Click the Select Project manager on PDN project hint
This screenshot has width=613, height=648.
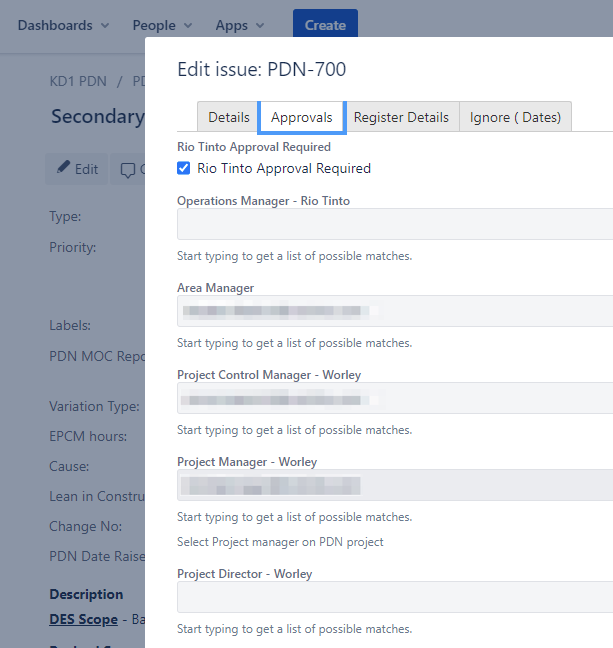pyautogui.click(x=280, y=542)
